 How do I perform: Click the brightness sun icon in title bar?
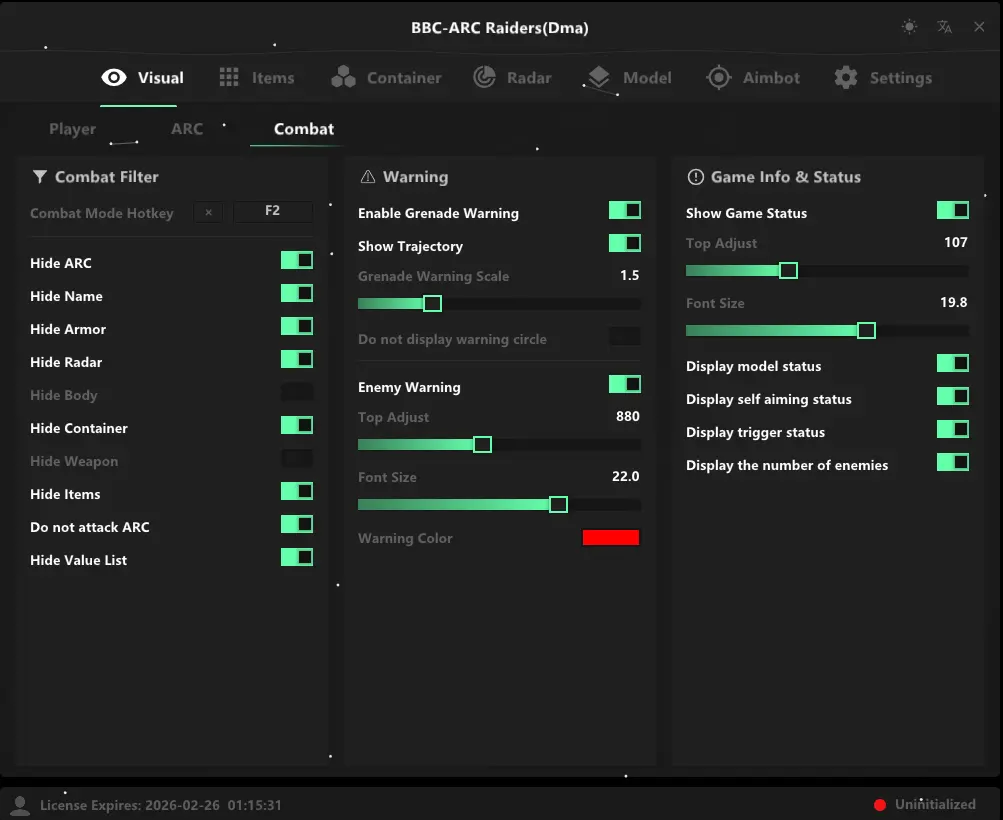(x=909, y=27)
